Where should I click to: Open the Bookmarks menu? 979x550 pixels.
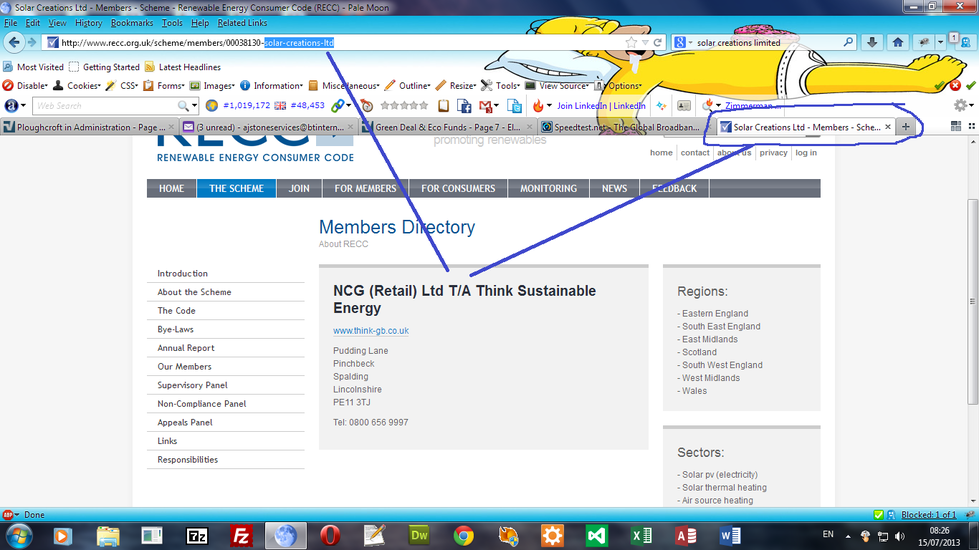(x=132, y=22)
